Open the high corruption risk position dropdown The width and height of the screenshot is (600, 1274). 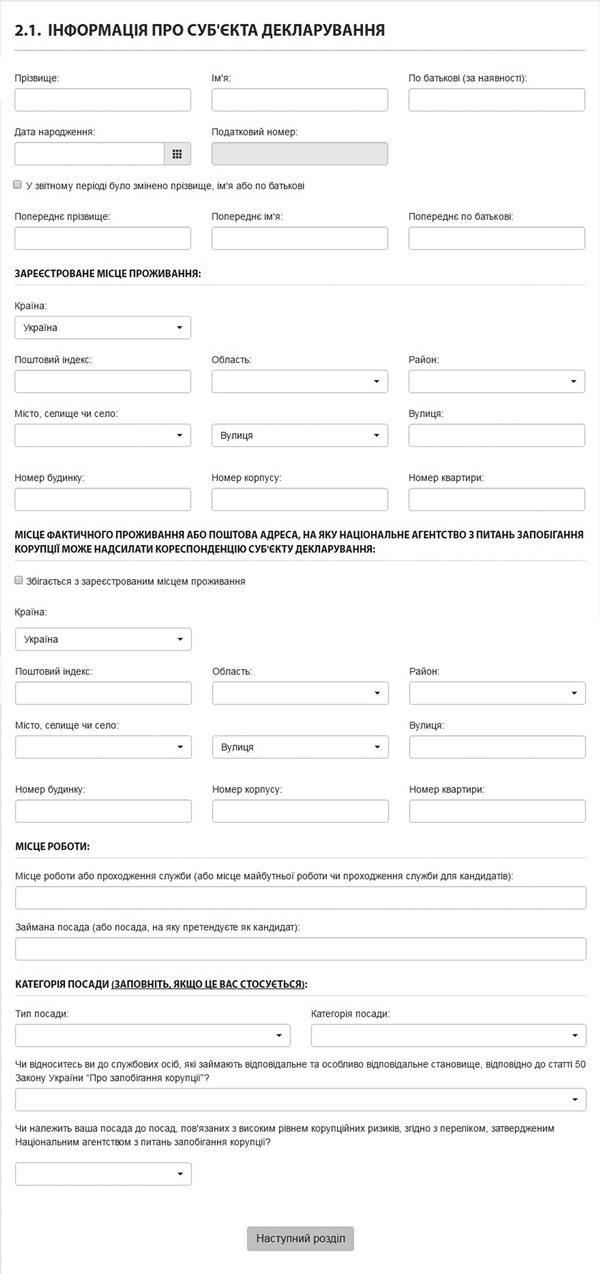point(103,1173)
